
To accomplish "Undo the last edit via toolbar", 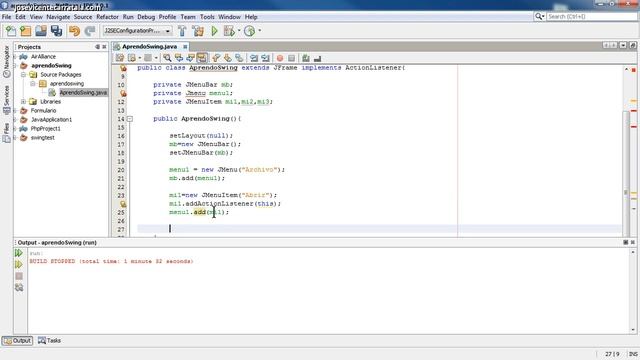I will [x=74, y=31].
